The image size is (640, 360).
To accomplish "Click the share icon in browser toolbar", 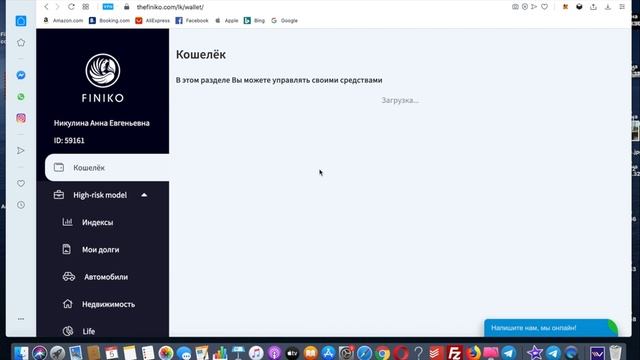I will [593, 7].
